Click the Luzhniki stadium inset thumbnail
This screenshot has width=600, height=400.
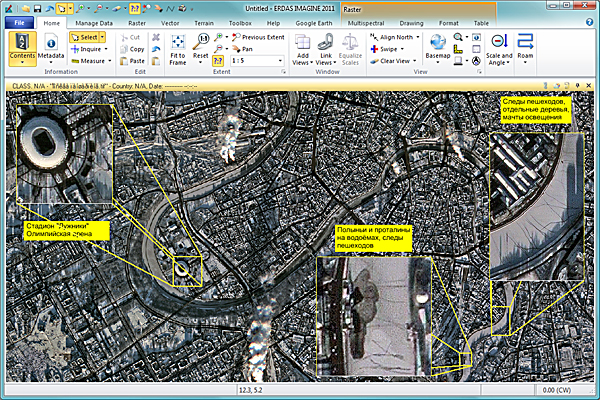pos(65,154)
